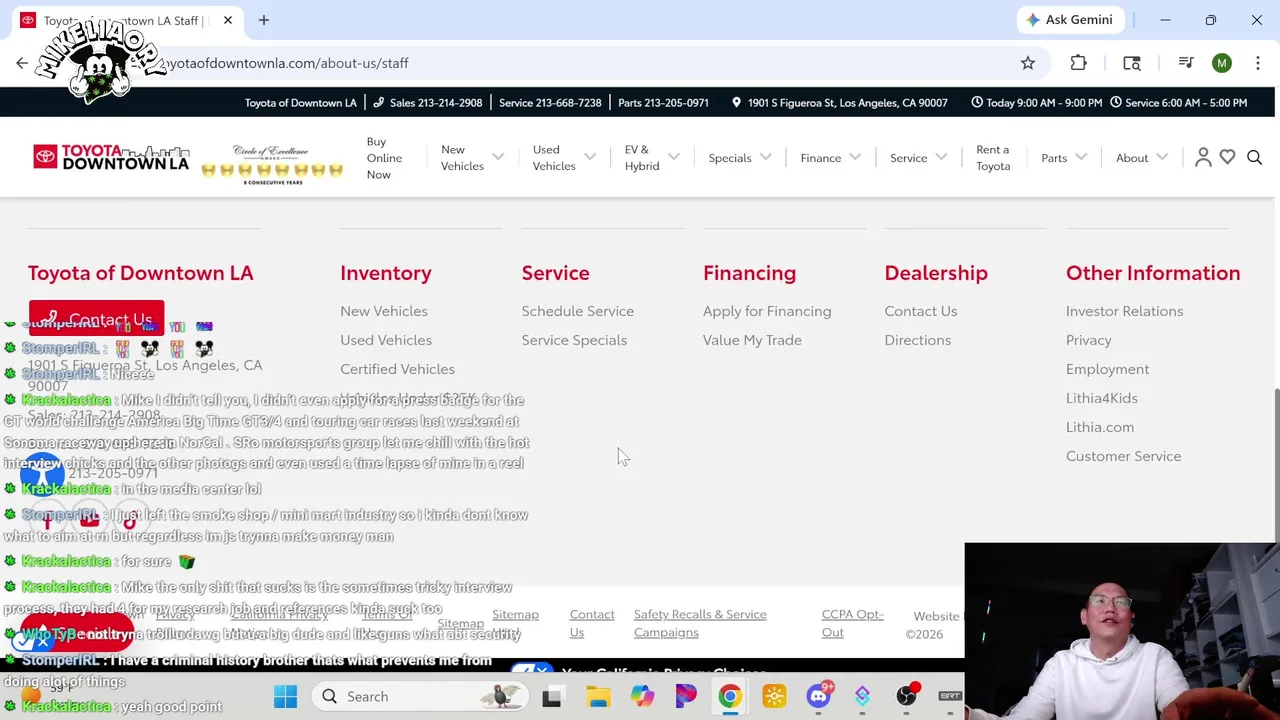Screen dimensions: 1280x720
Task: Open Chrome icon in taskbar
Action: pos(730,696)
